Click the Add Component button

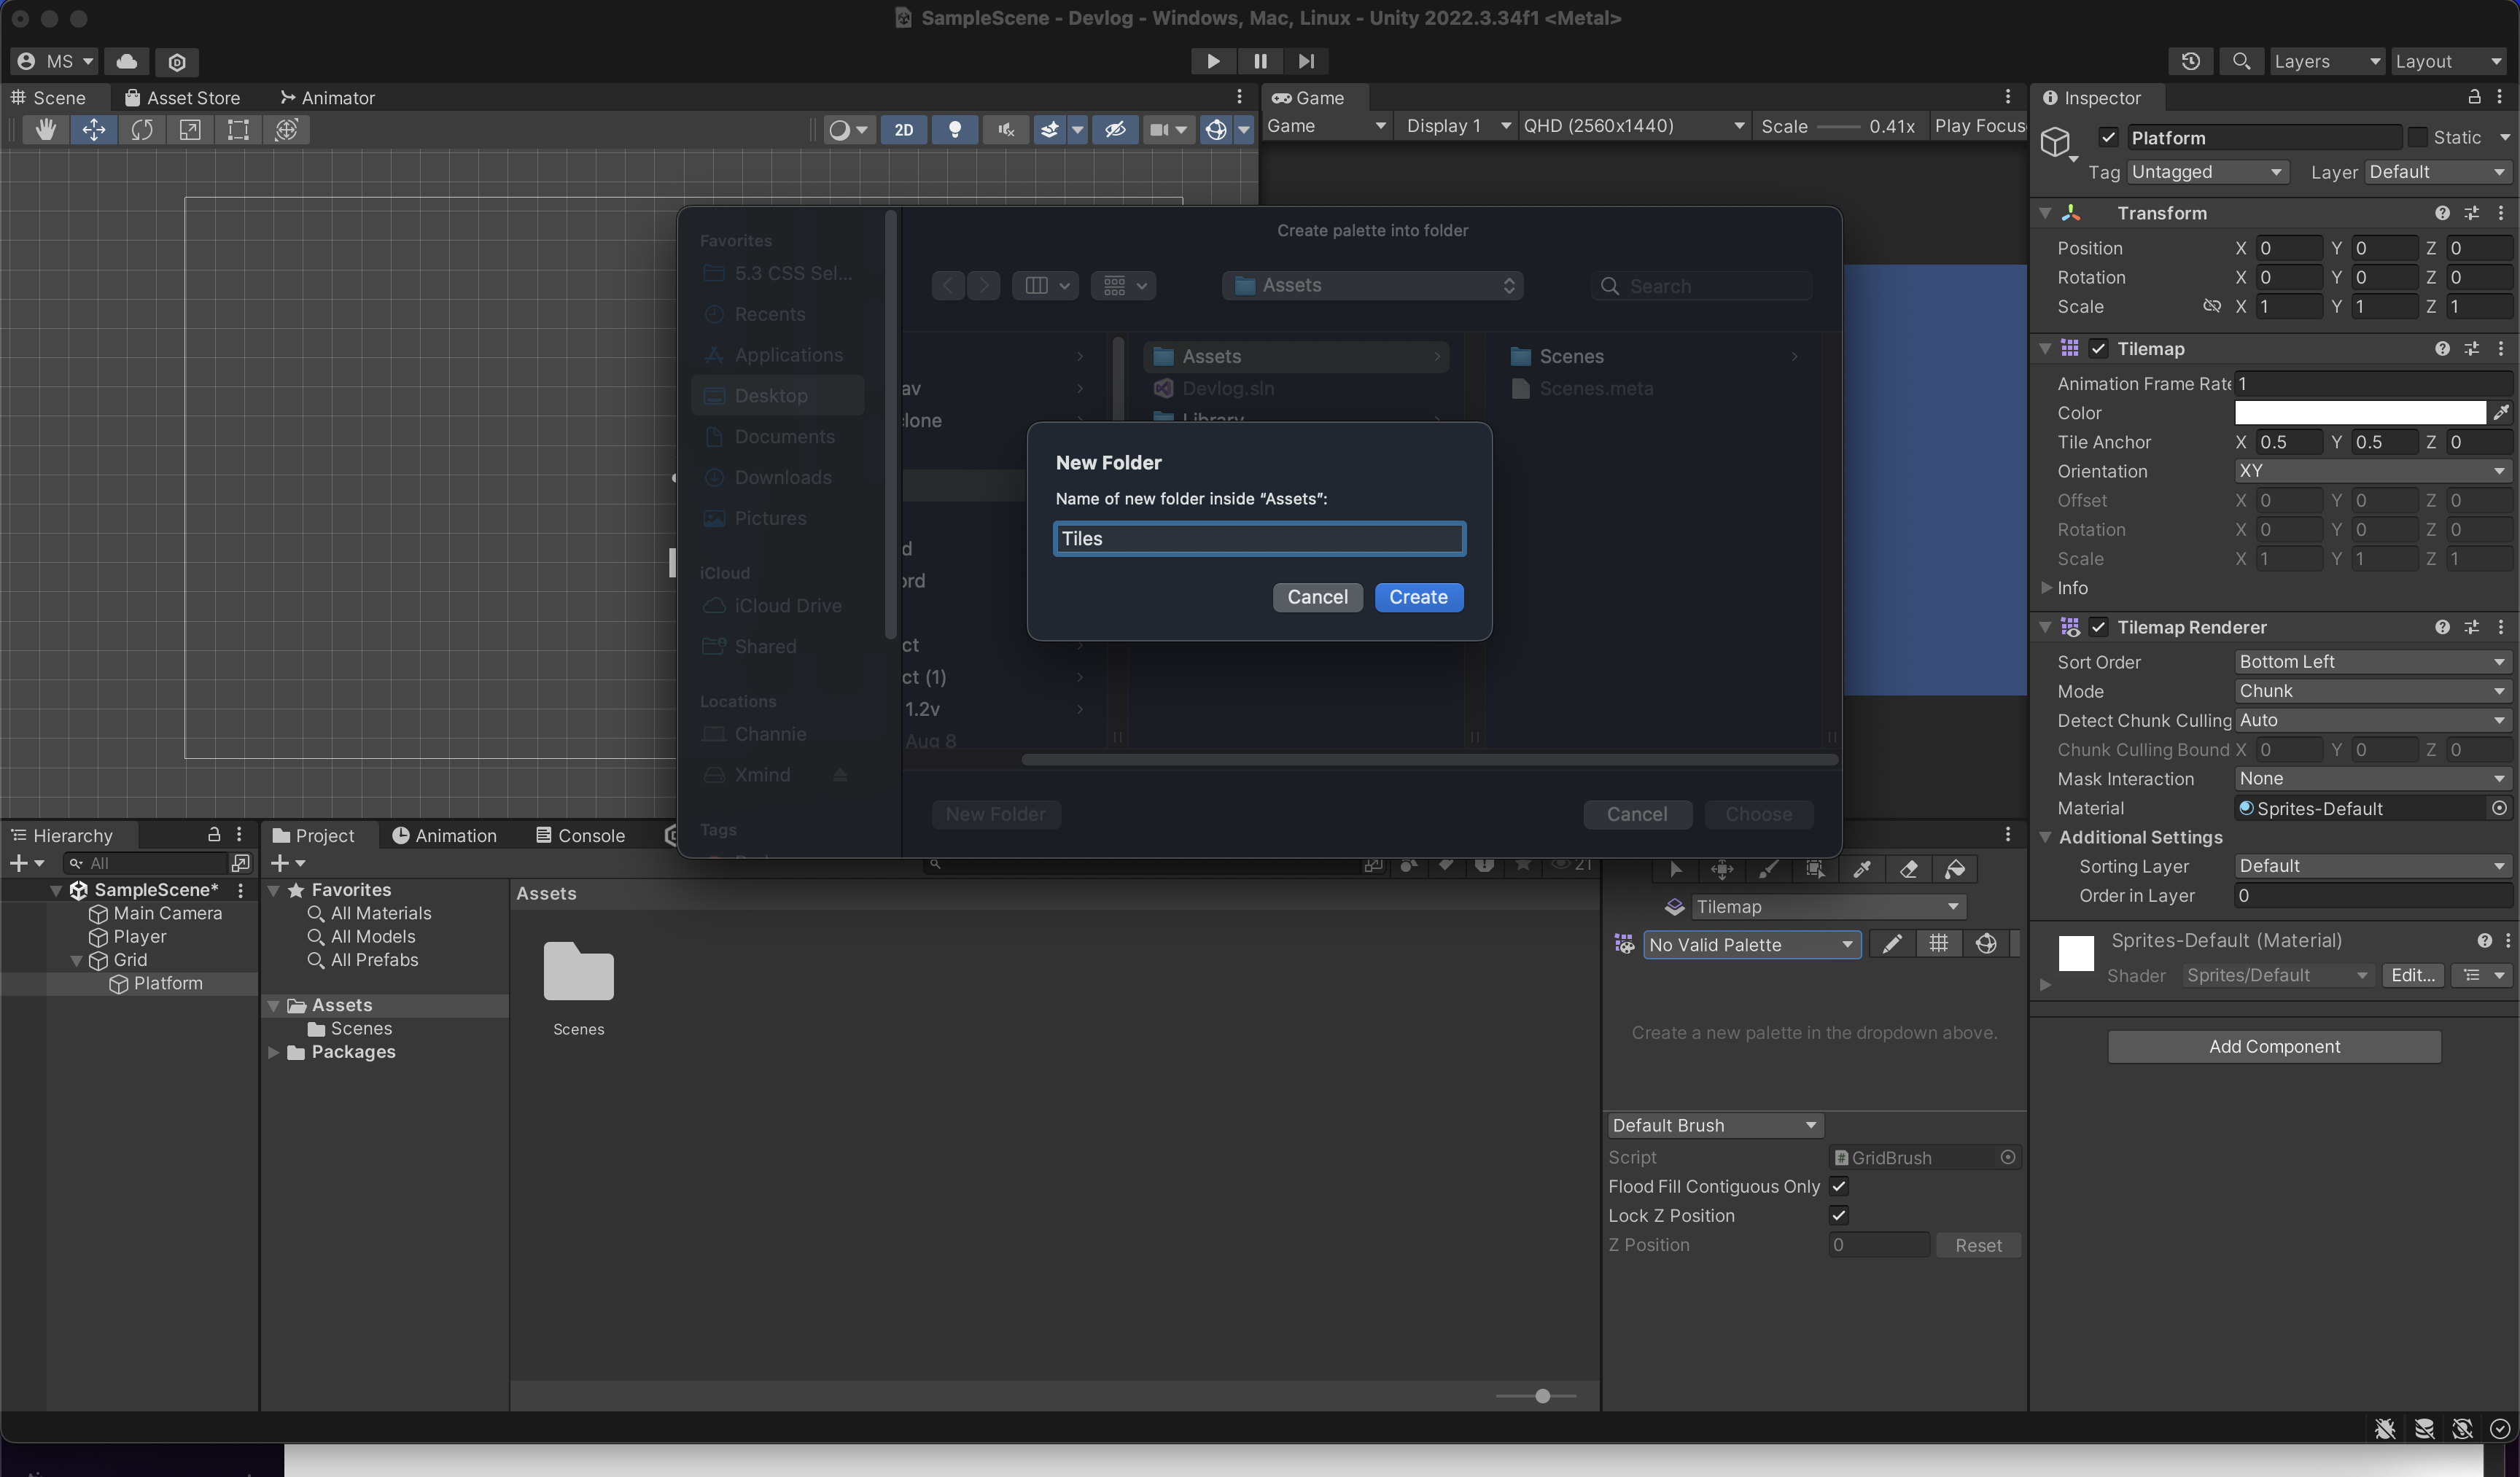click(x=2273, y=1047)
